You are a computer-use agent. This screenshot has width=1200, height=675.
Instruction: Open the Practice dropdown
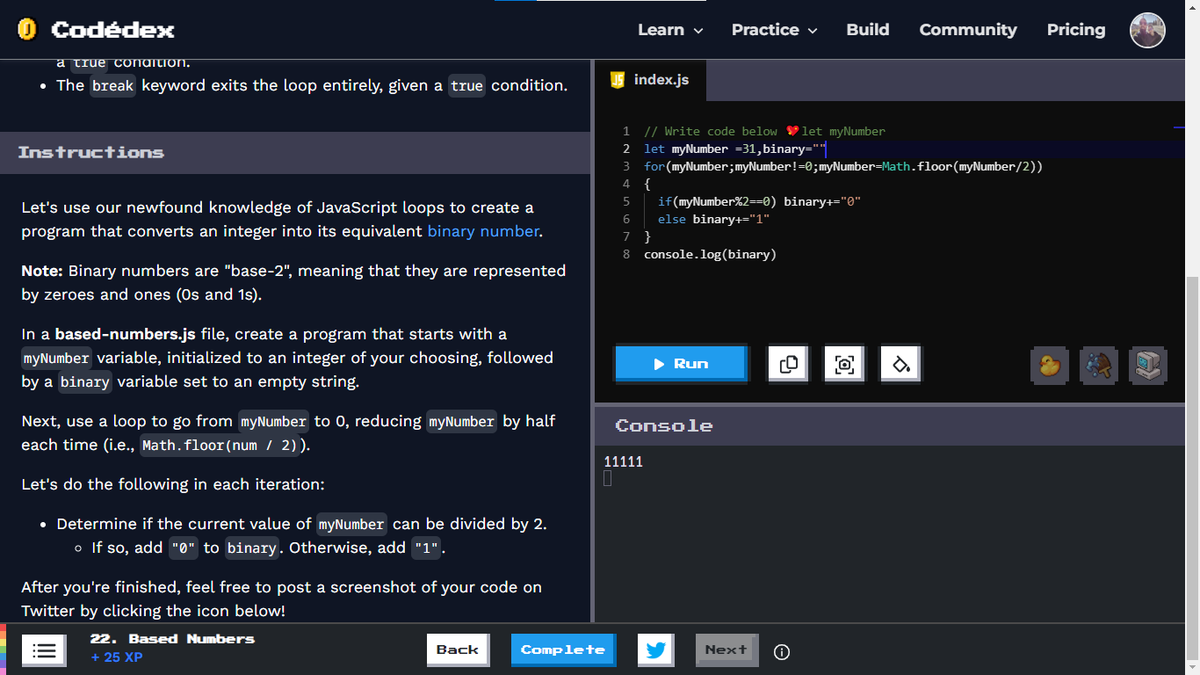[x=773, y=30]
